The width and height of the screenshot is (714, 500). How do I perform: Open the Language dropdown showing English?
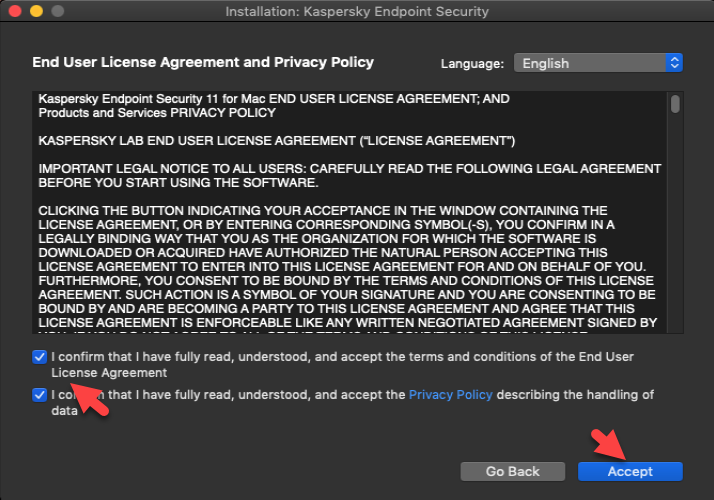click(598, 63)
